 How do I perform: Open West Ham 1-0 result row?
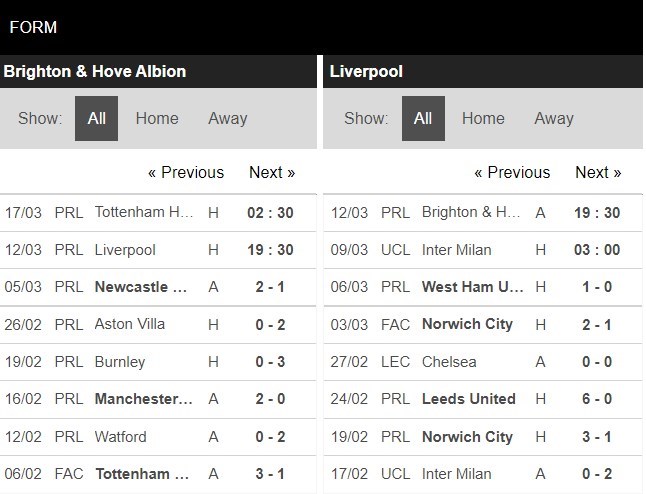[x=483, y=287]
